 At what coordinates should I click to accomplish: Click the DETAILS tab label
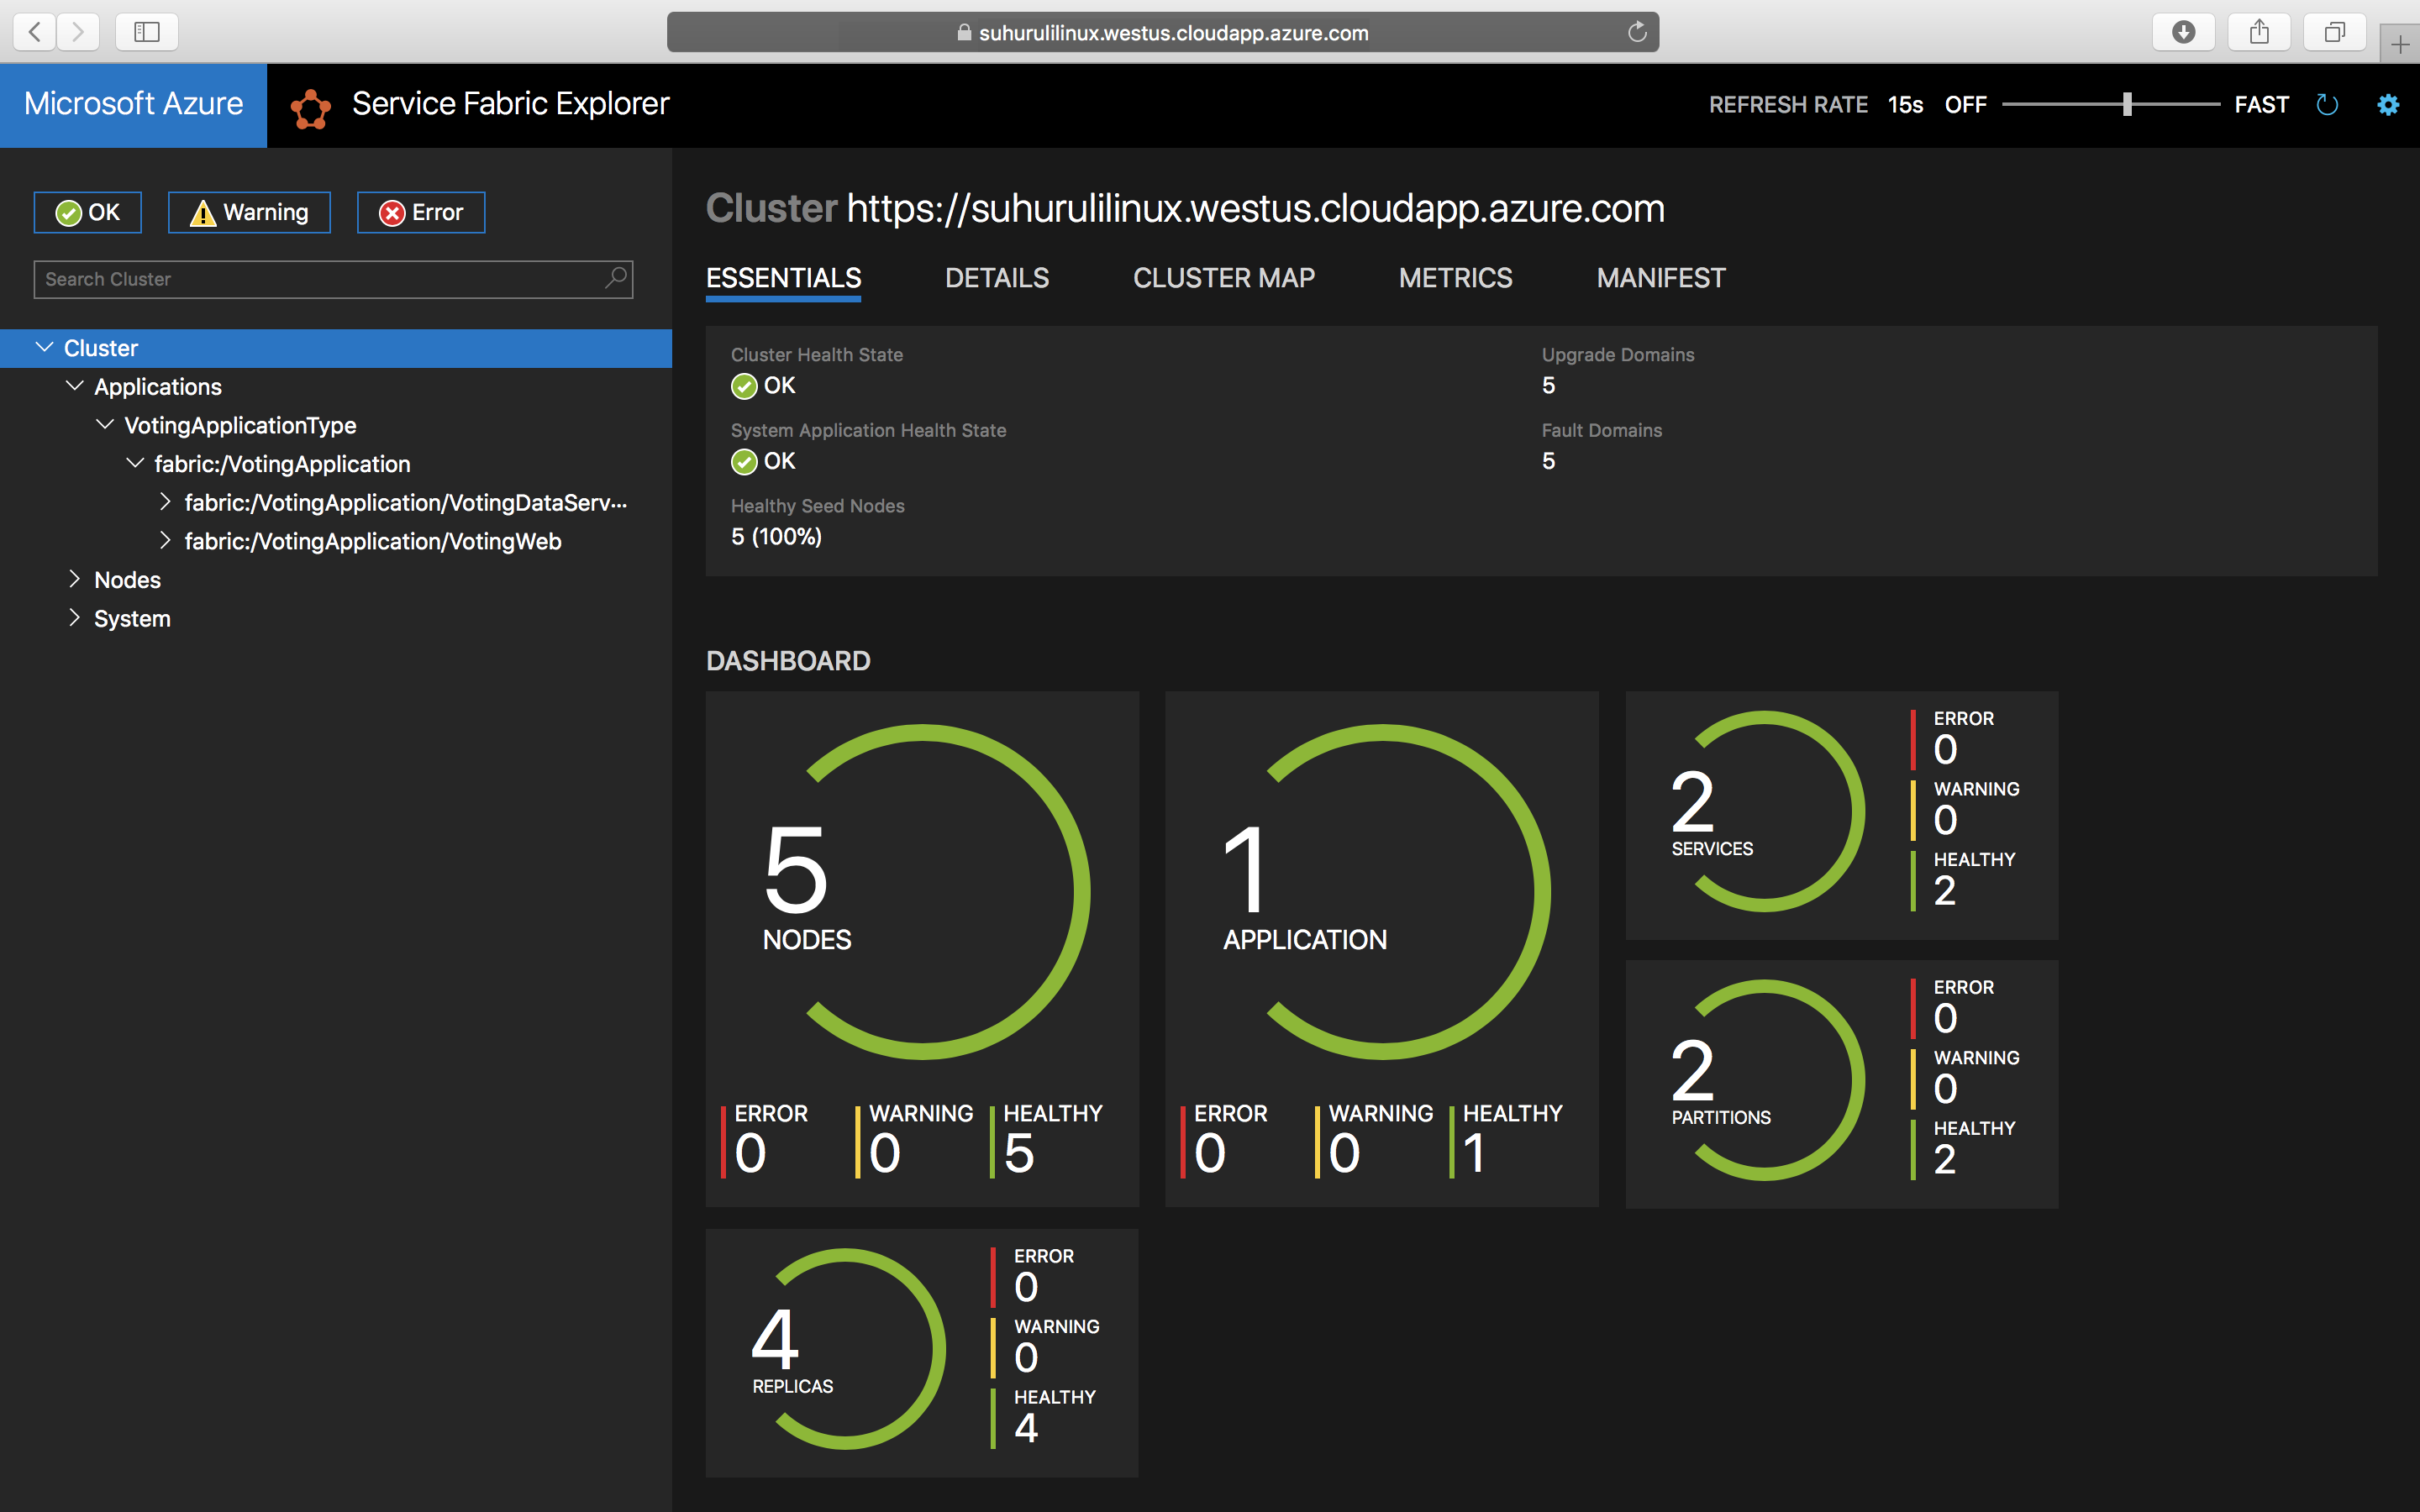tap(997, 277)
